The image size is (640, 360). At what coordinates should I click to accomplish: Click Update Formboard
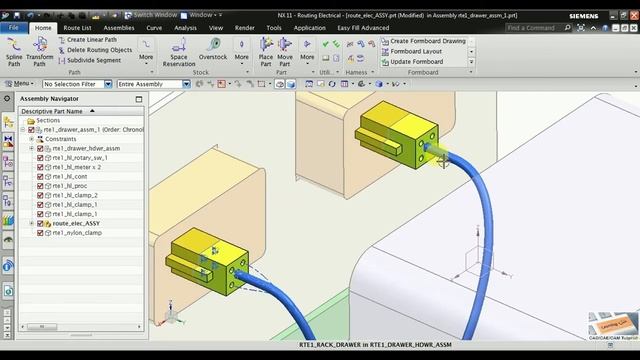pos(412,62)
